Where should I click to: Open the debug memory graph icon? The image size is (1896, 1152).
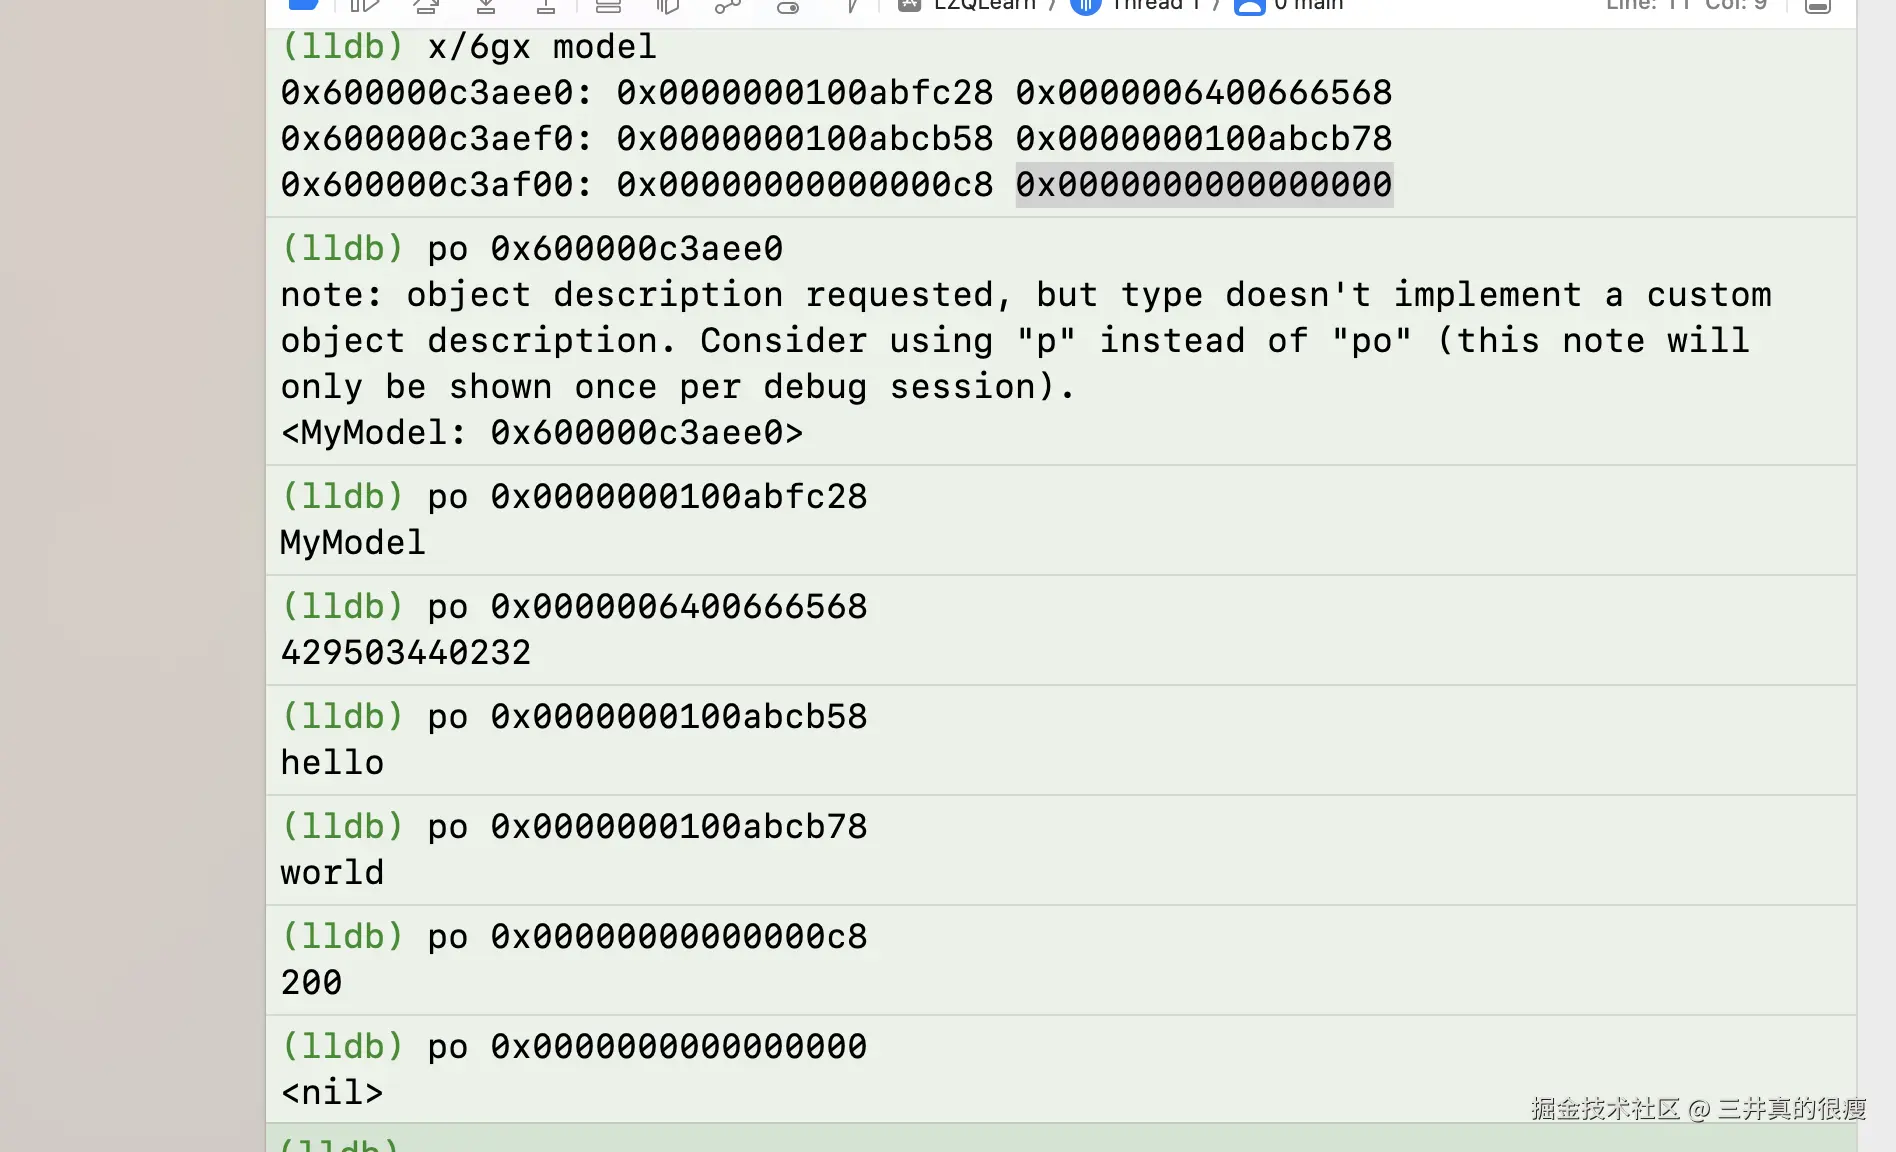[727, 5]
